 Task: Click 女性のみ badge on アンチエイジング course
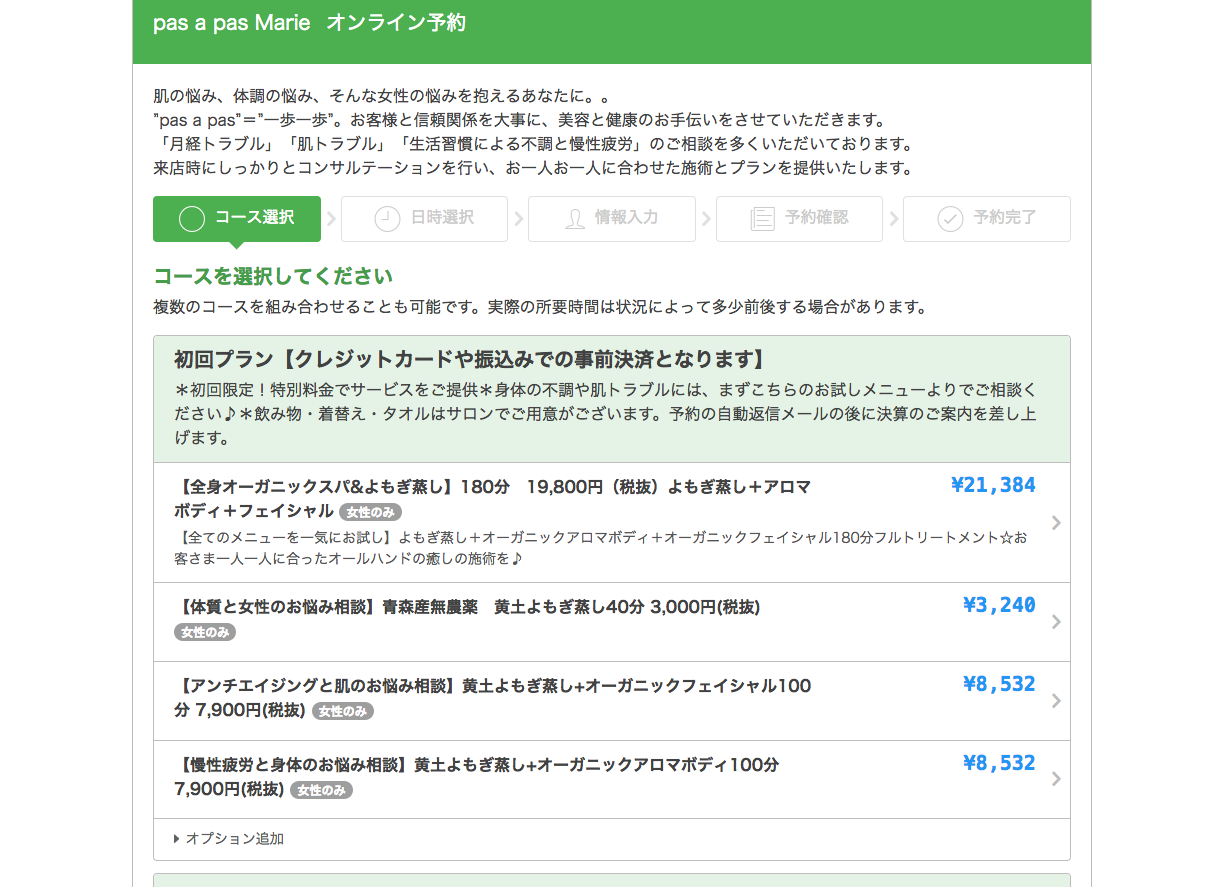click(343, 711)
